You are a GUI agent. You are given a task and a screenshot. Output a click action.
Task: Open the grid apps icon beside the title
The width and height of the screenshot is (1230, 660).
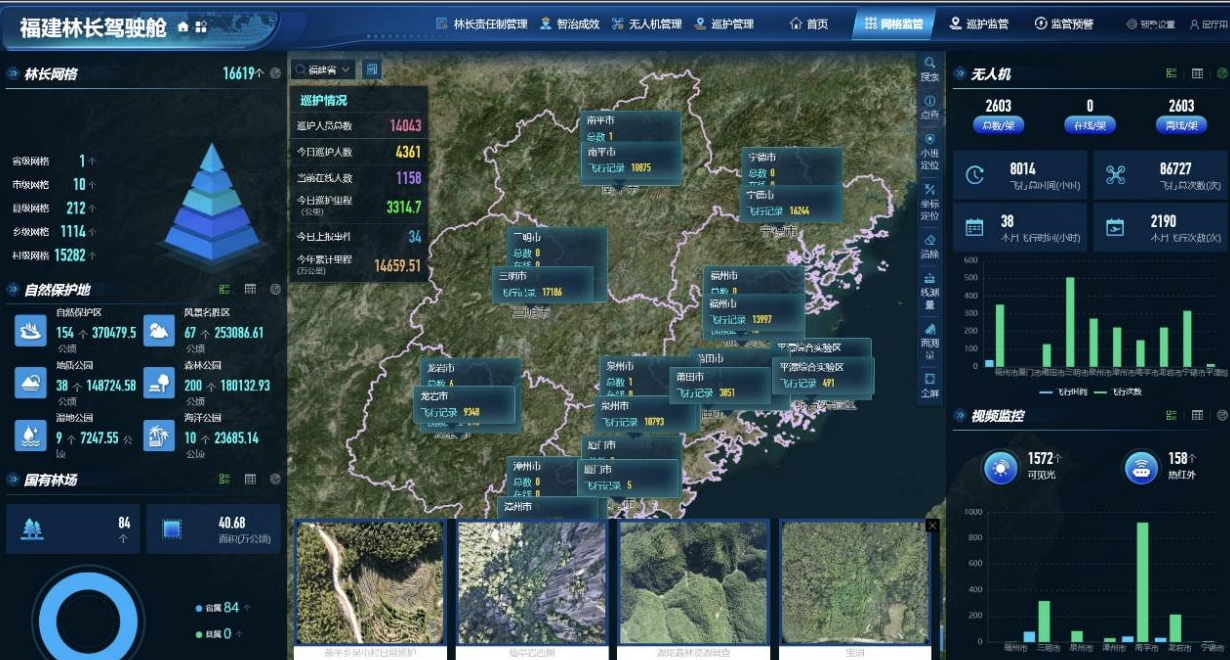(x=201, y=27)
